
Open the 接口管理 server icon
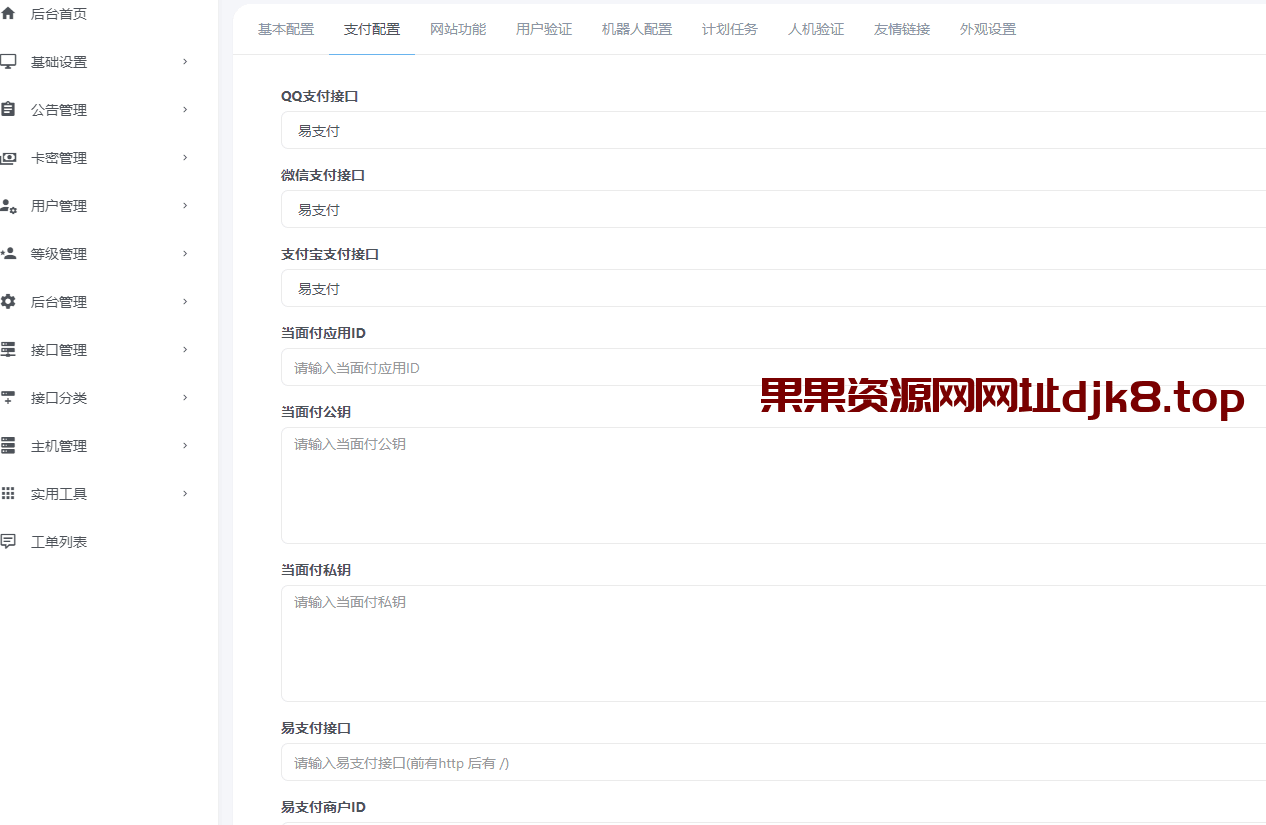coord(10,349)
